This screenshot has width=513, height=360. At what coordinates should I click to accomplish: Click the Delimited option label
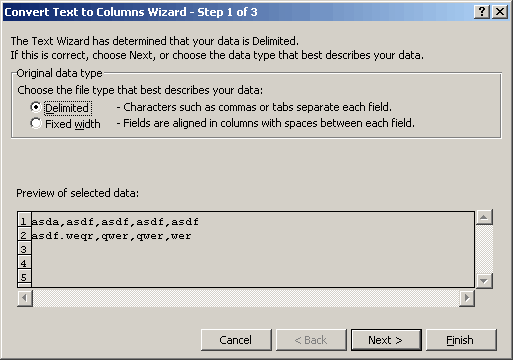pyautogui.click(x=67, y=108)
